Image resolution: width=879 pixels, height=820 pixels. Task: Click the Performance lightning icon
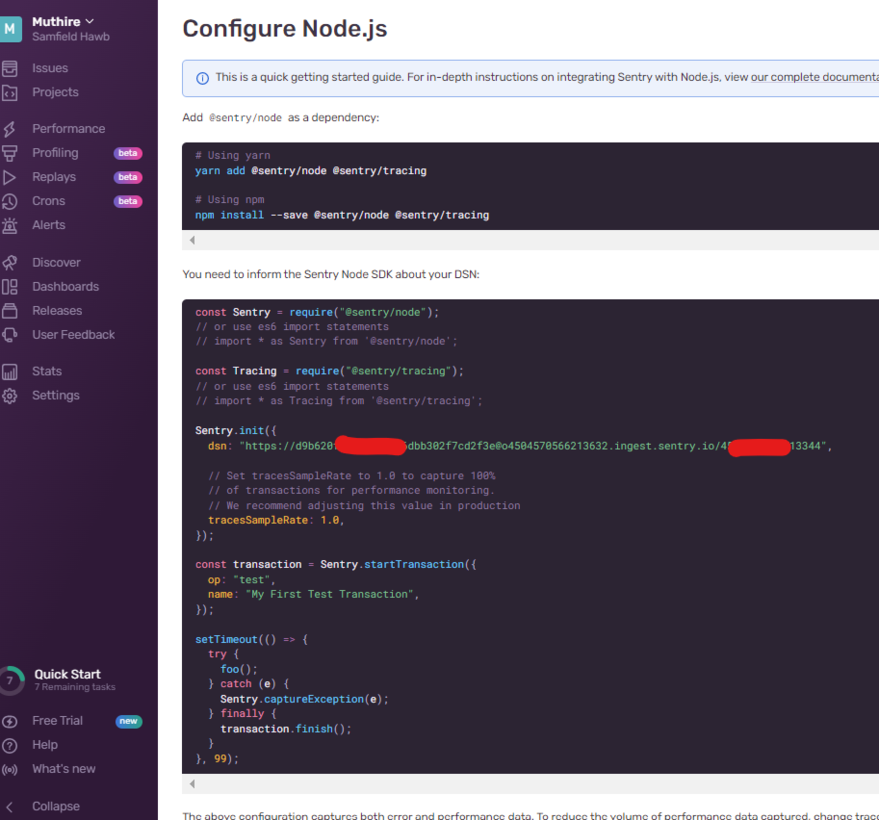[x=10, y=129]
